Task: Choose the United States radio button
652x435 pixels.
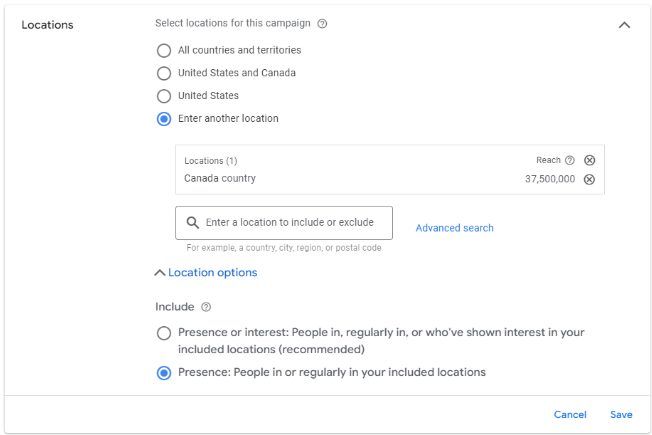Action: tap(164, 96)
